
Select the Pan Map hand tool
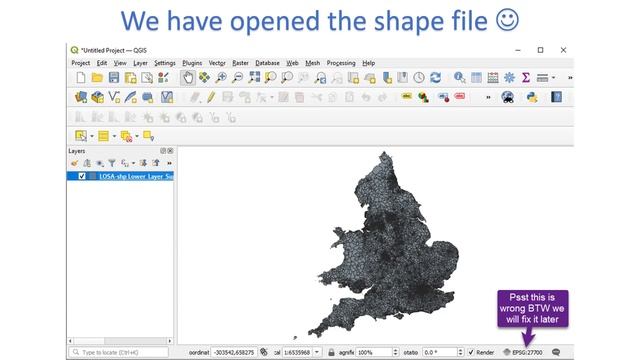[x=188, y=78]
